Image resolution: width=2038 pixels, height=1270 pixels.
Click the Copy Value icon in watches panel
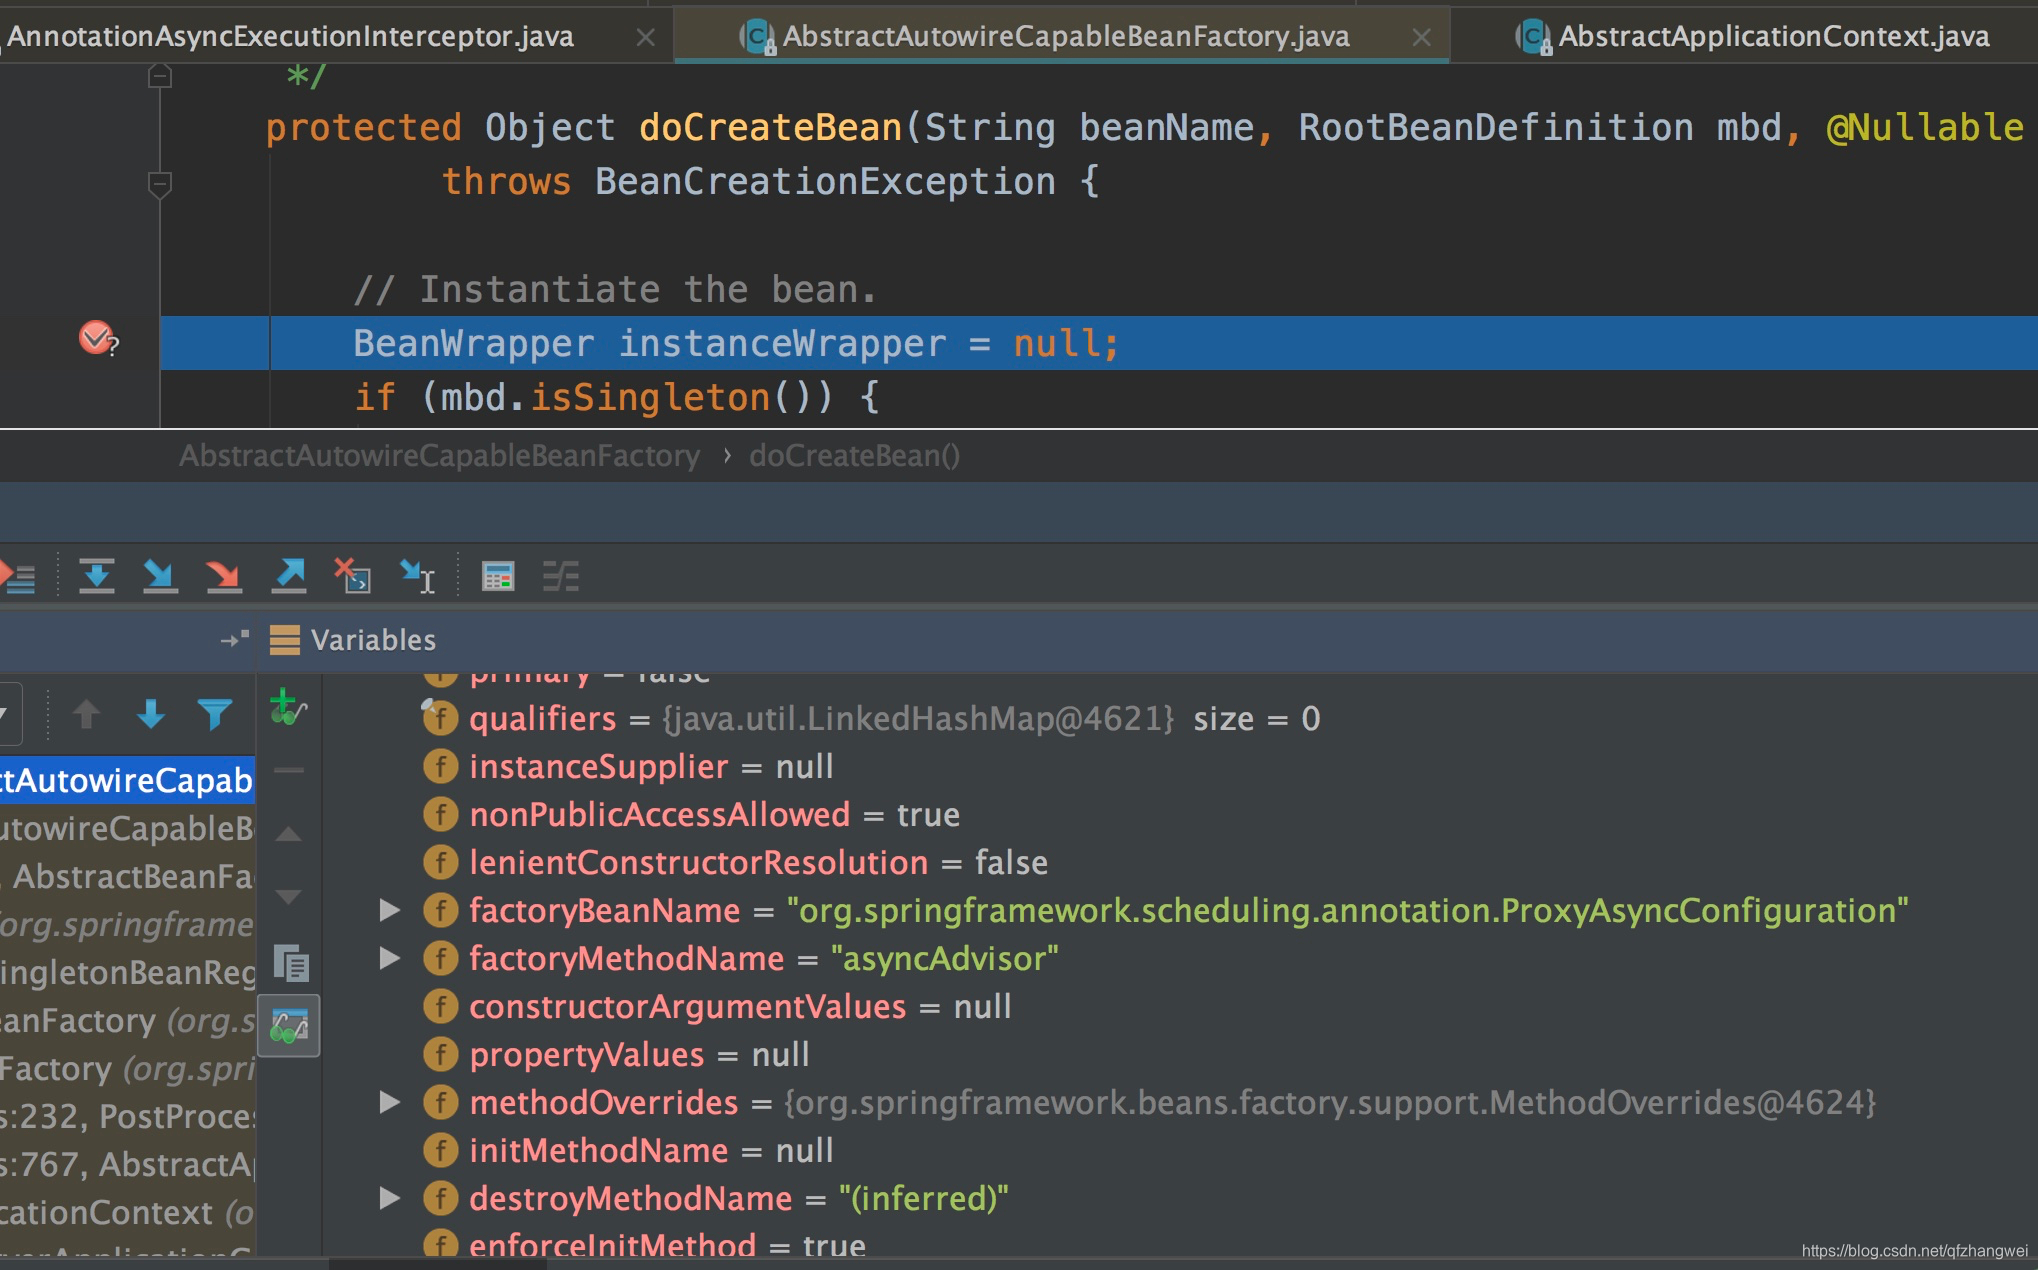tap(292, 965)
